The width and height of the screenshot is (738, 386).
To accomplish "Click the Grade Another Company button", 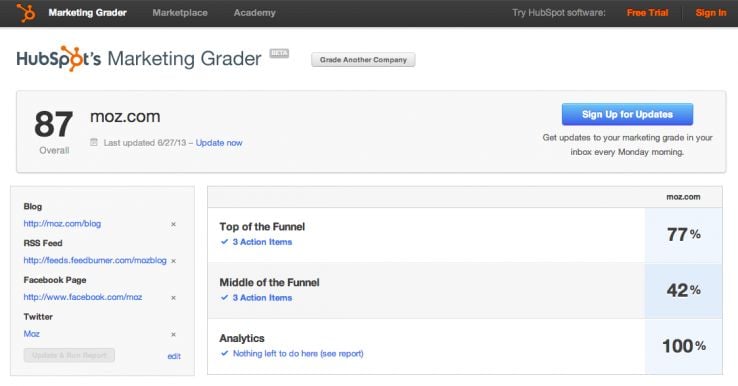I will point(363,60).
